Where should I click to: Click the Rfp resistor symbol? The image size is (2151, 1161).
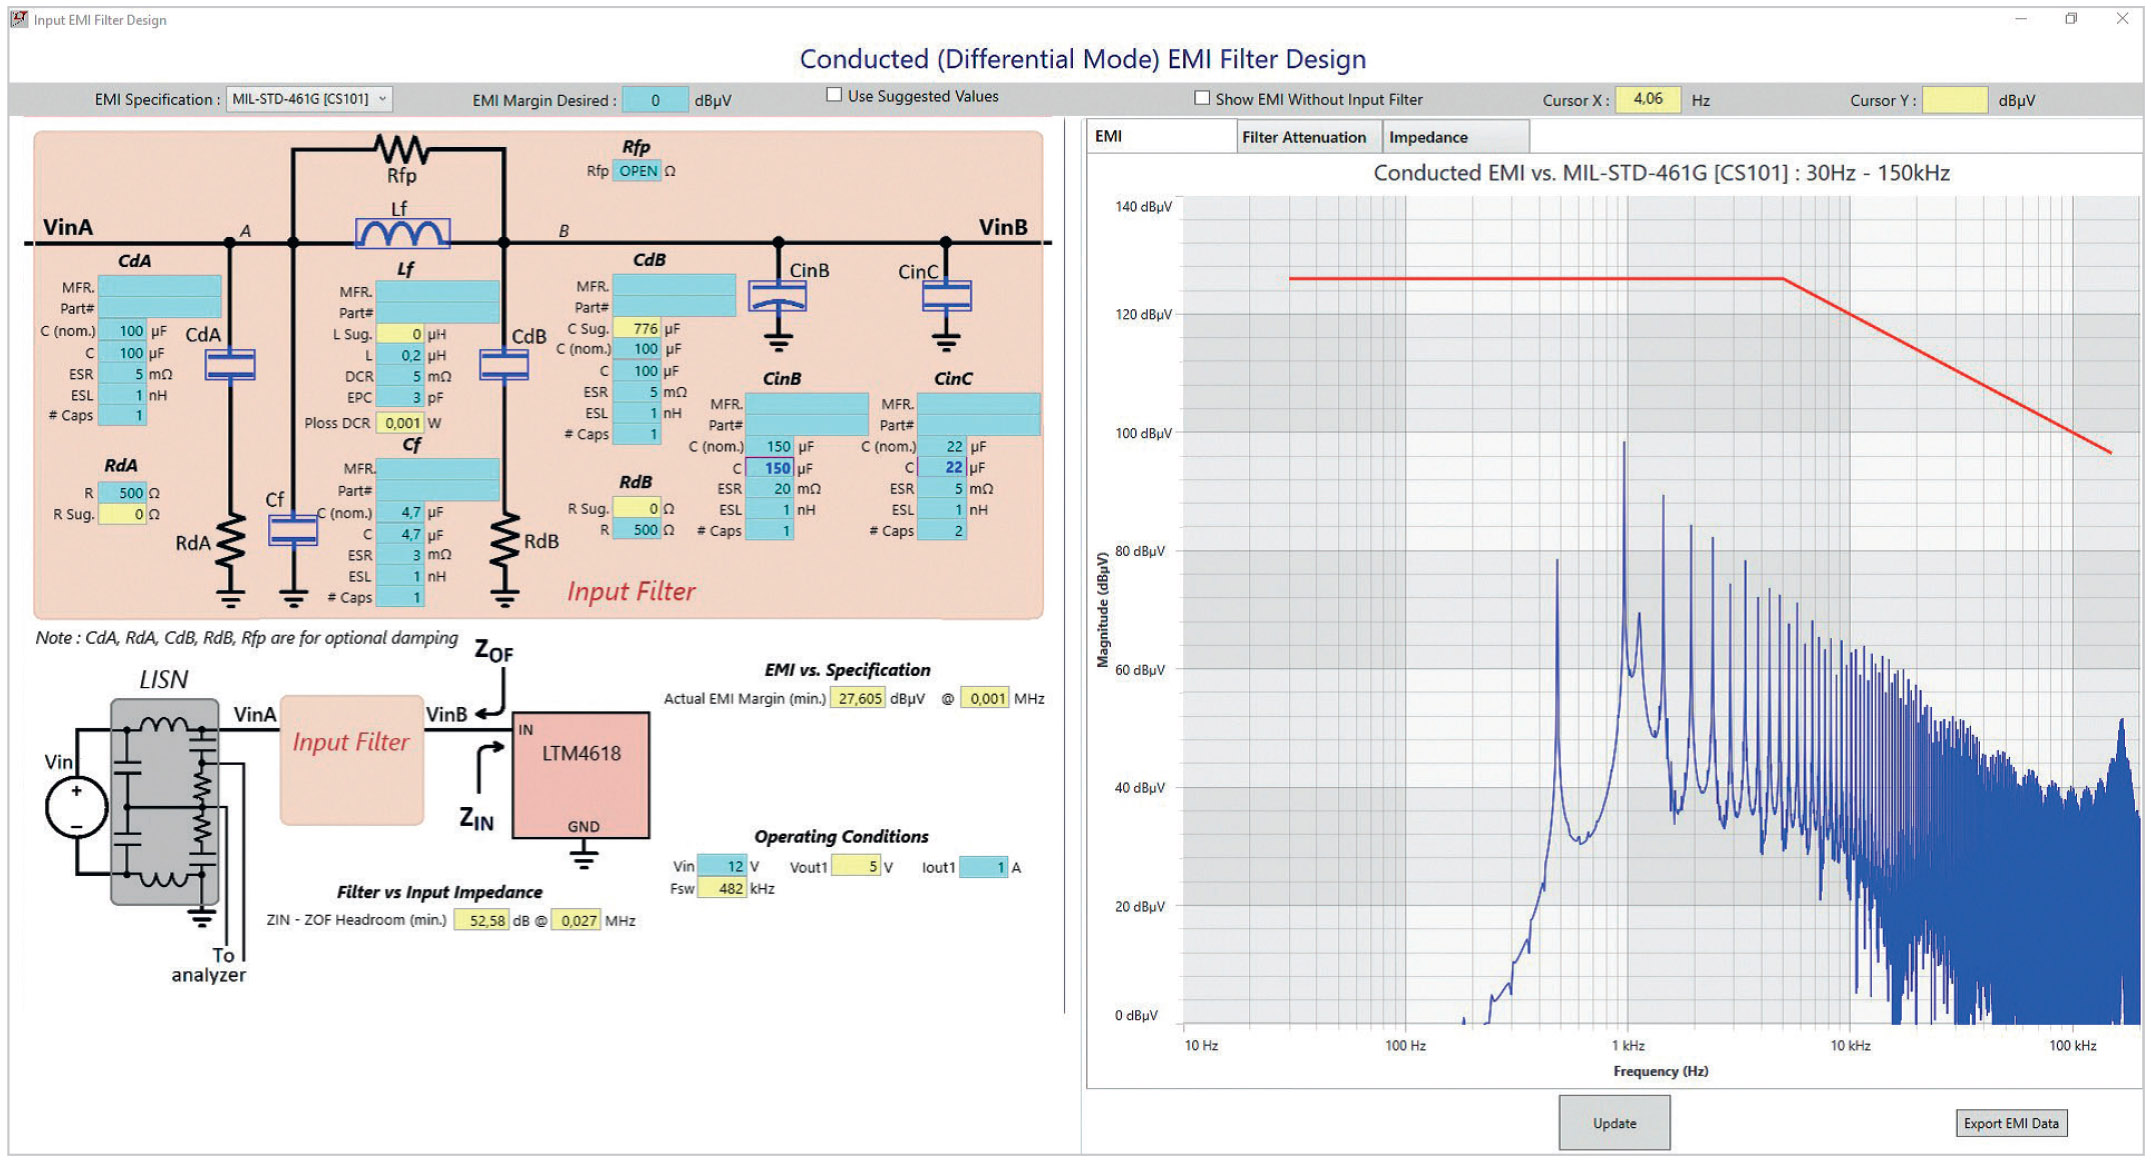pyautogui.click(x=402, y=150)
